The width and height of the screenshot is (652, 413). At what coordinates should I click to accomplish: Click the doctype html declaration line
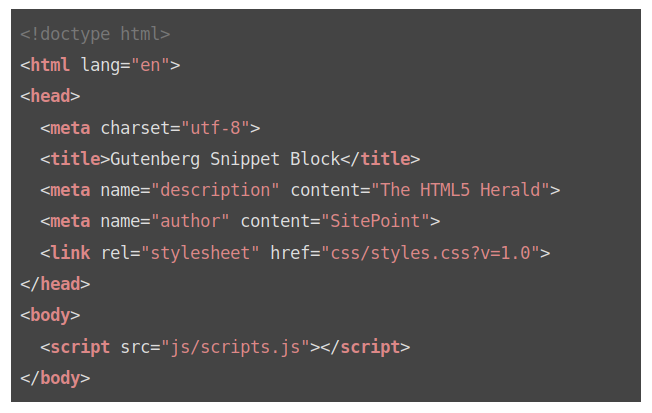click(95, 35)
